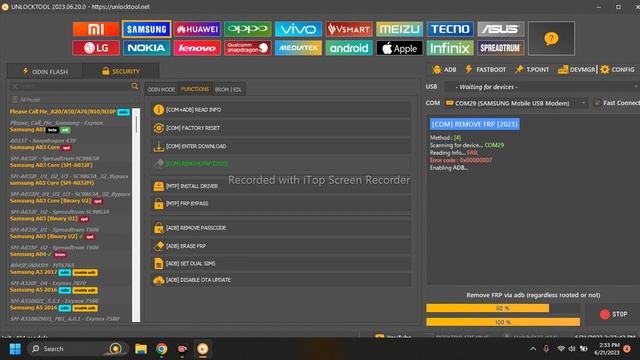Choose the Infinix brand logo

click(x=450, y=48)
